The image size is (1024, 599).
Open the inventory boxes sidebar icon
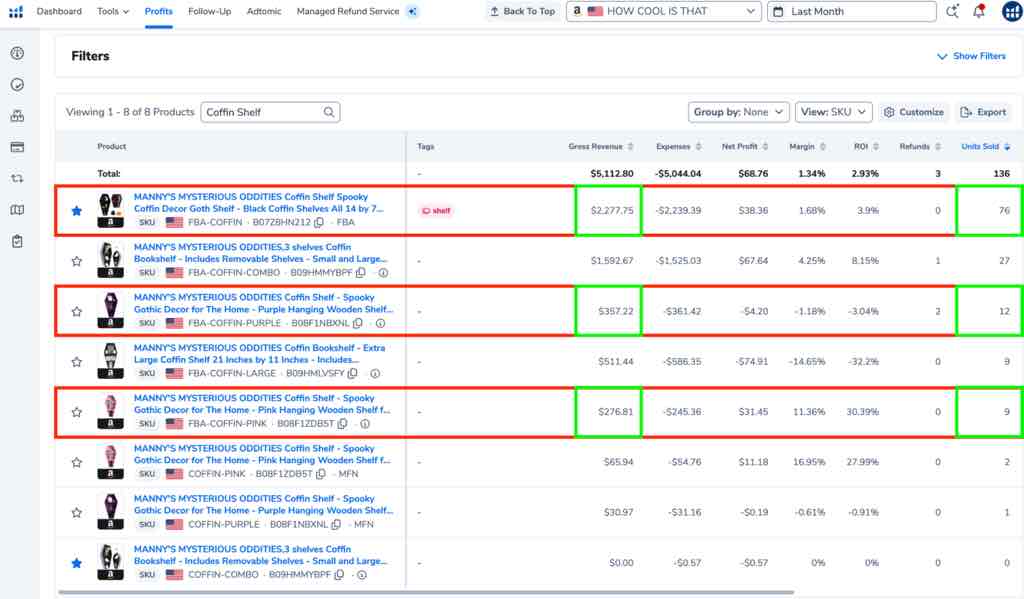tap(18, 116)
